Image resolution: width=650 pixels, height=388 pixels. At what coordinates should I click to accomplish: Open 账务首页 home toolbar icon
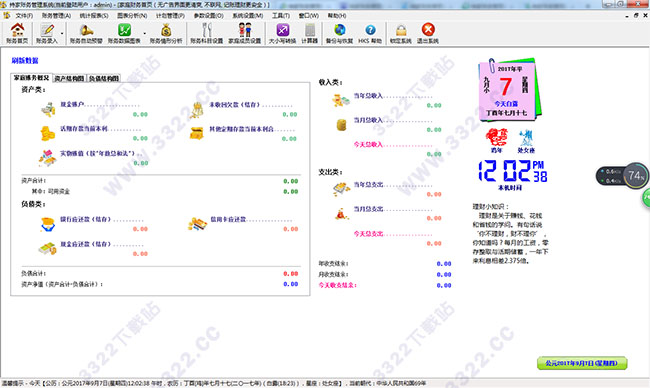[x=17, y=33]
